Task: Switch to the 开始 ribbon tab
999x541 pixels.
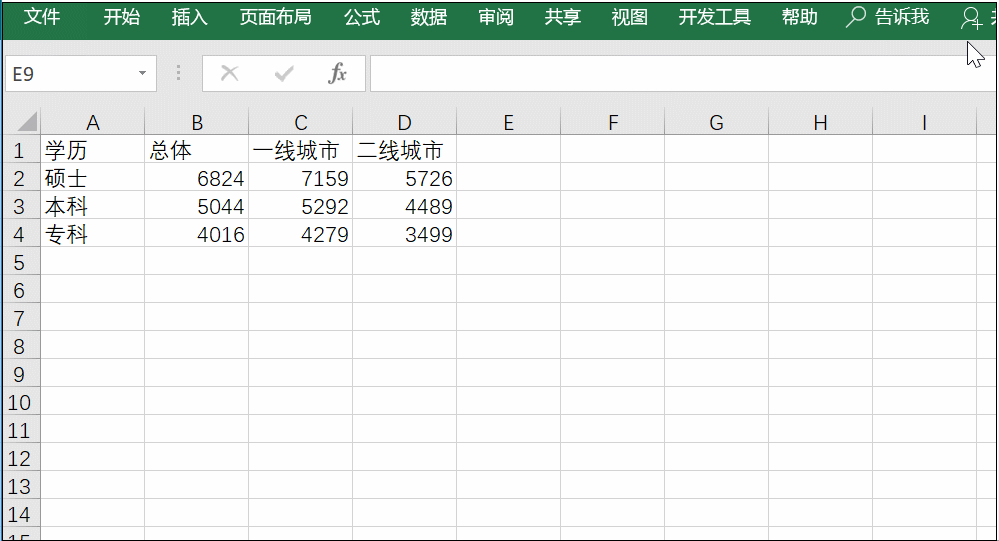Action: pos(122,17)
